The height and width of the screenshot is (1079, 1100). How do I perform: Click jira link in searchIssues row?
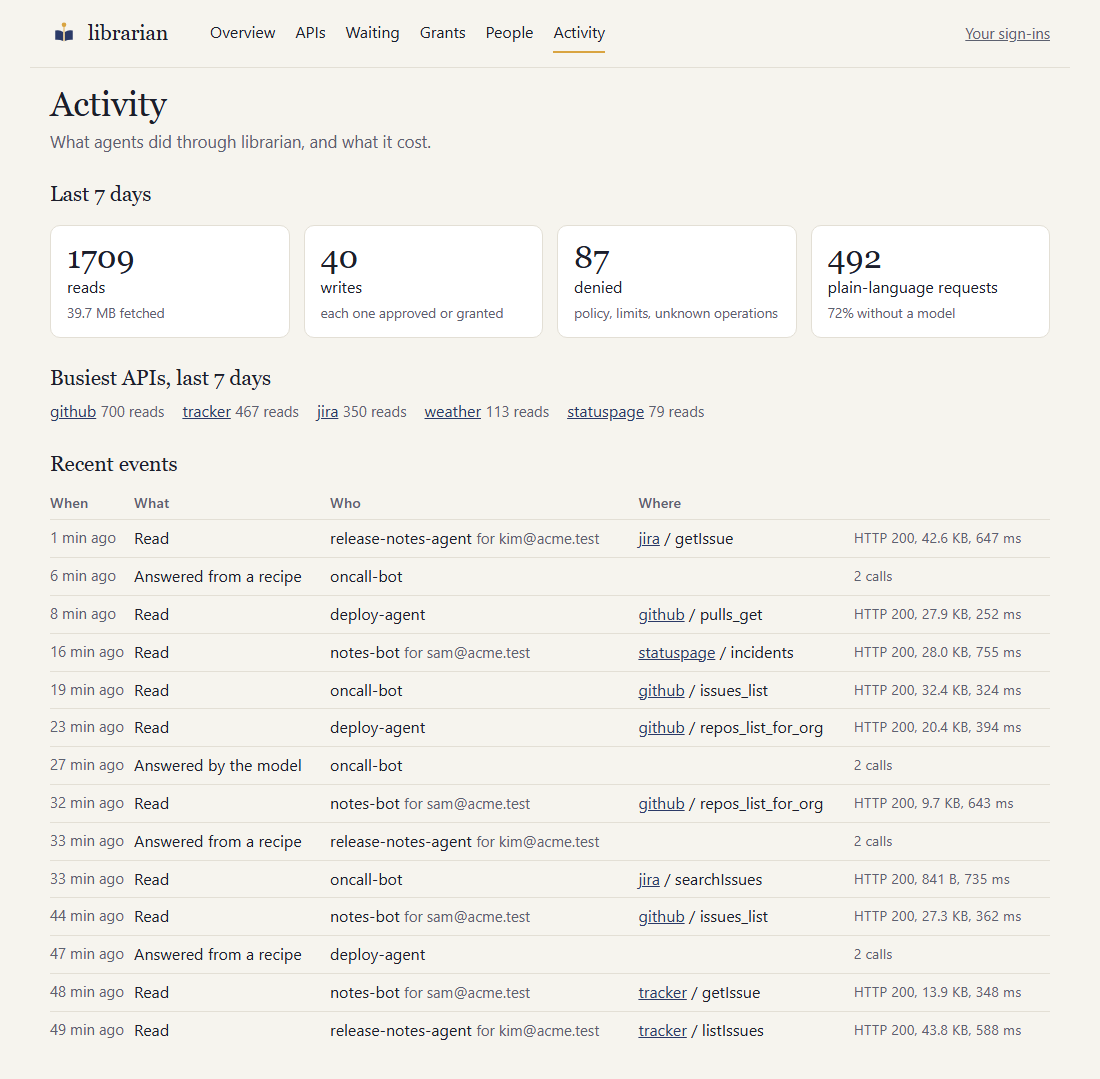tap(649, 879)
